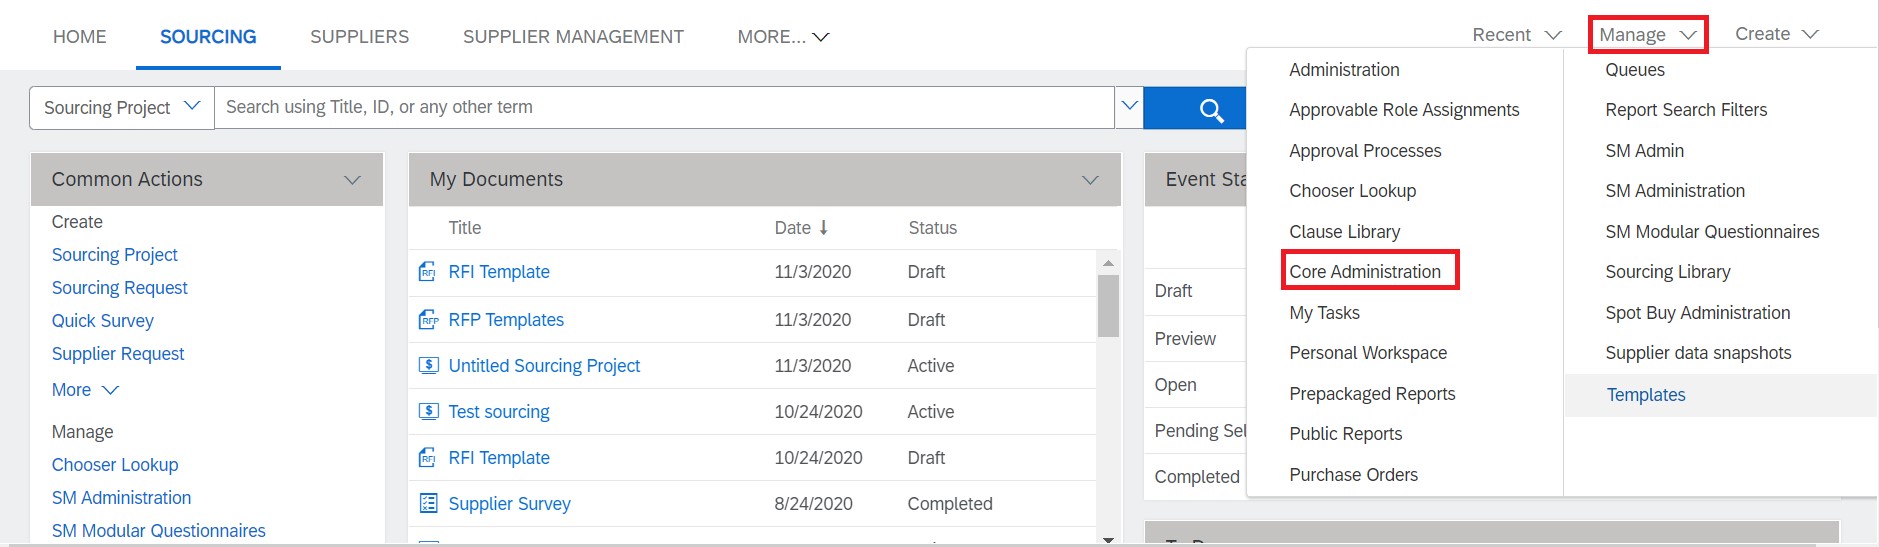Expand More under Create actions

tap(85, 390)
